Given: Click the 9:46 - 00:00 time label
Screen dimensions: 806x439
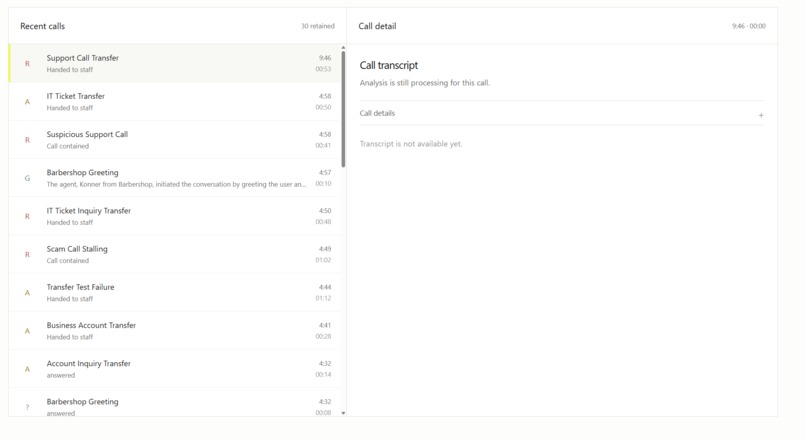Looking at the screenshot, I should [x=749, y=26].
